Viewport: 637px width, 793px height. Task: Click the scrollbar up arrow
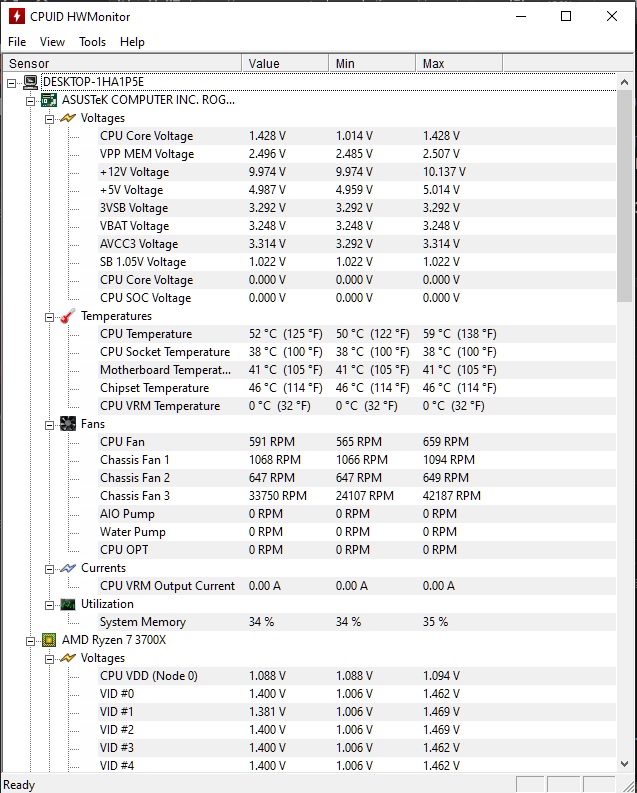[x=625, y=82]
